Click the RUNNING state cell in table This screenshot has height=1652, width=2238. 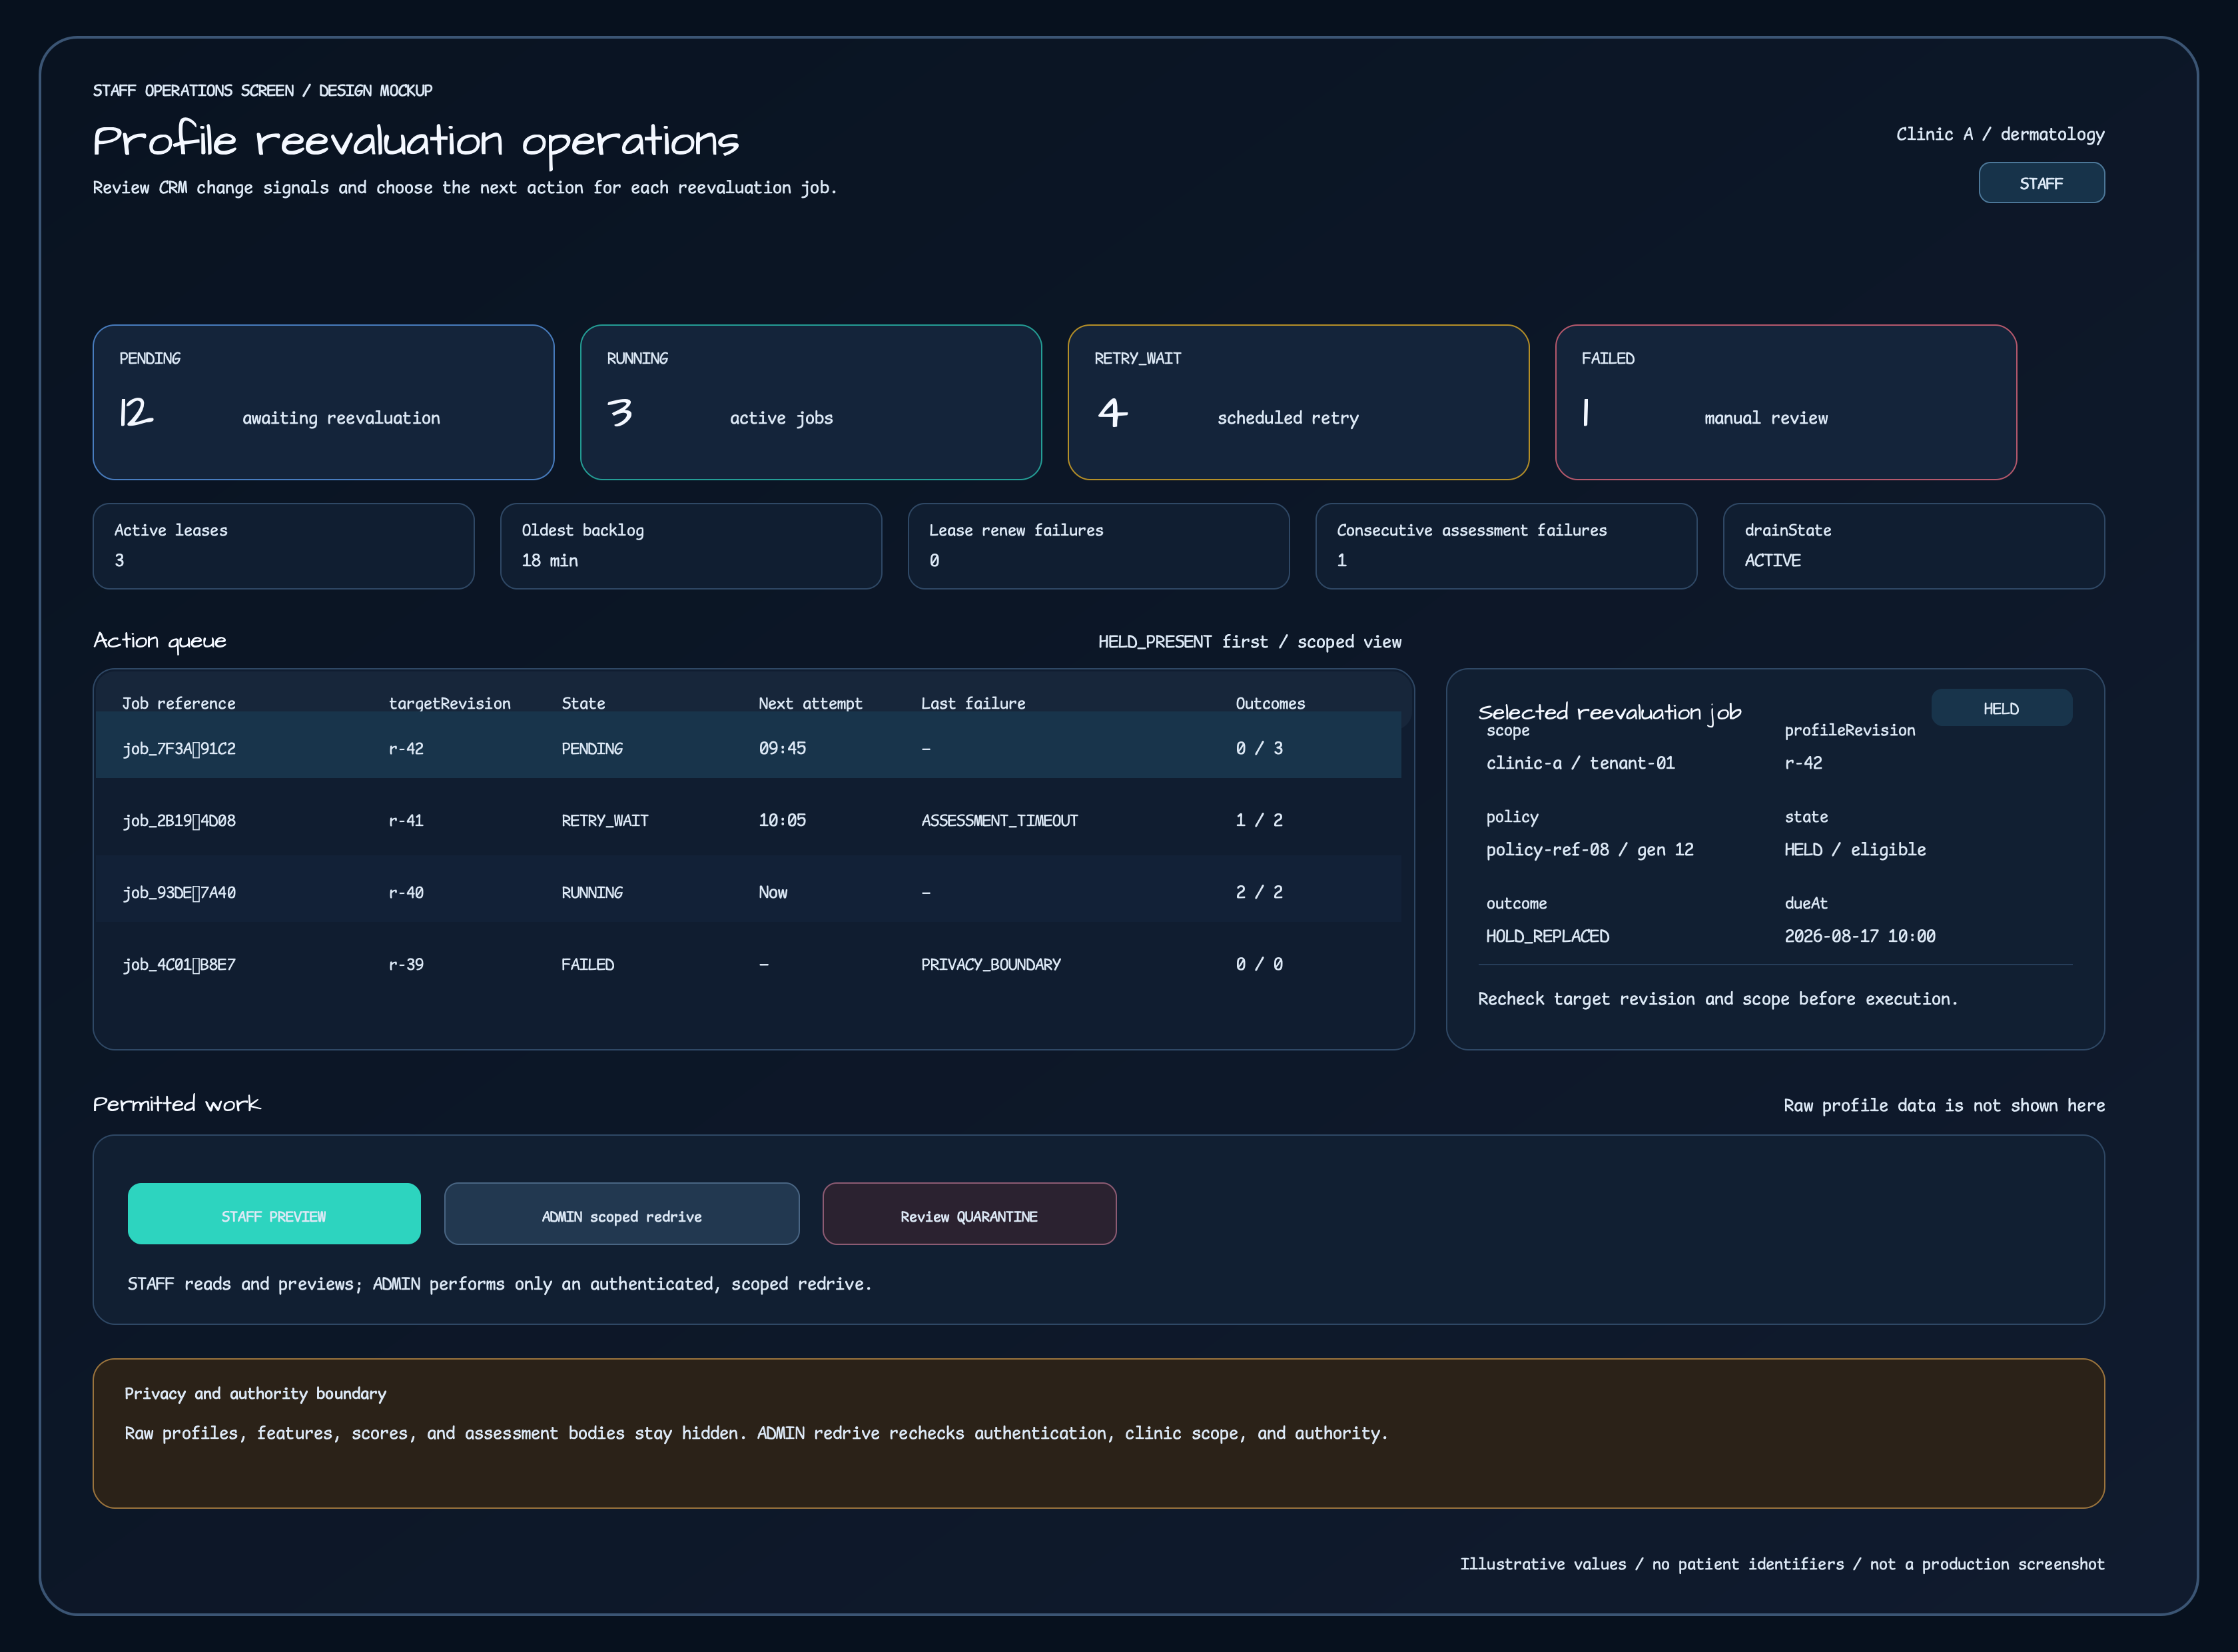click(592, 892)
